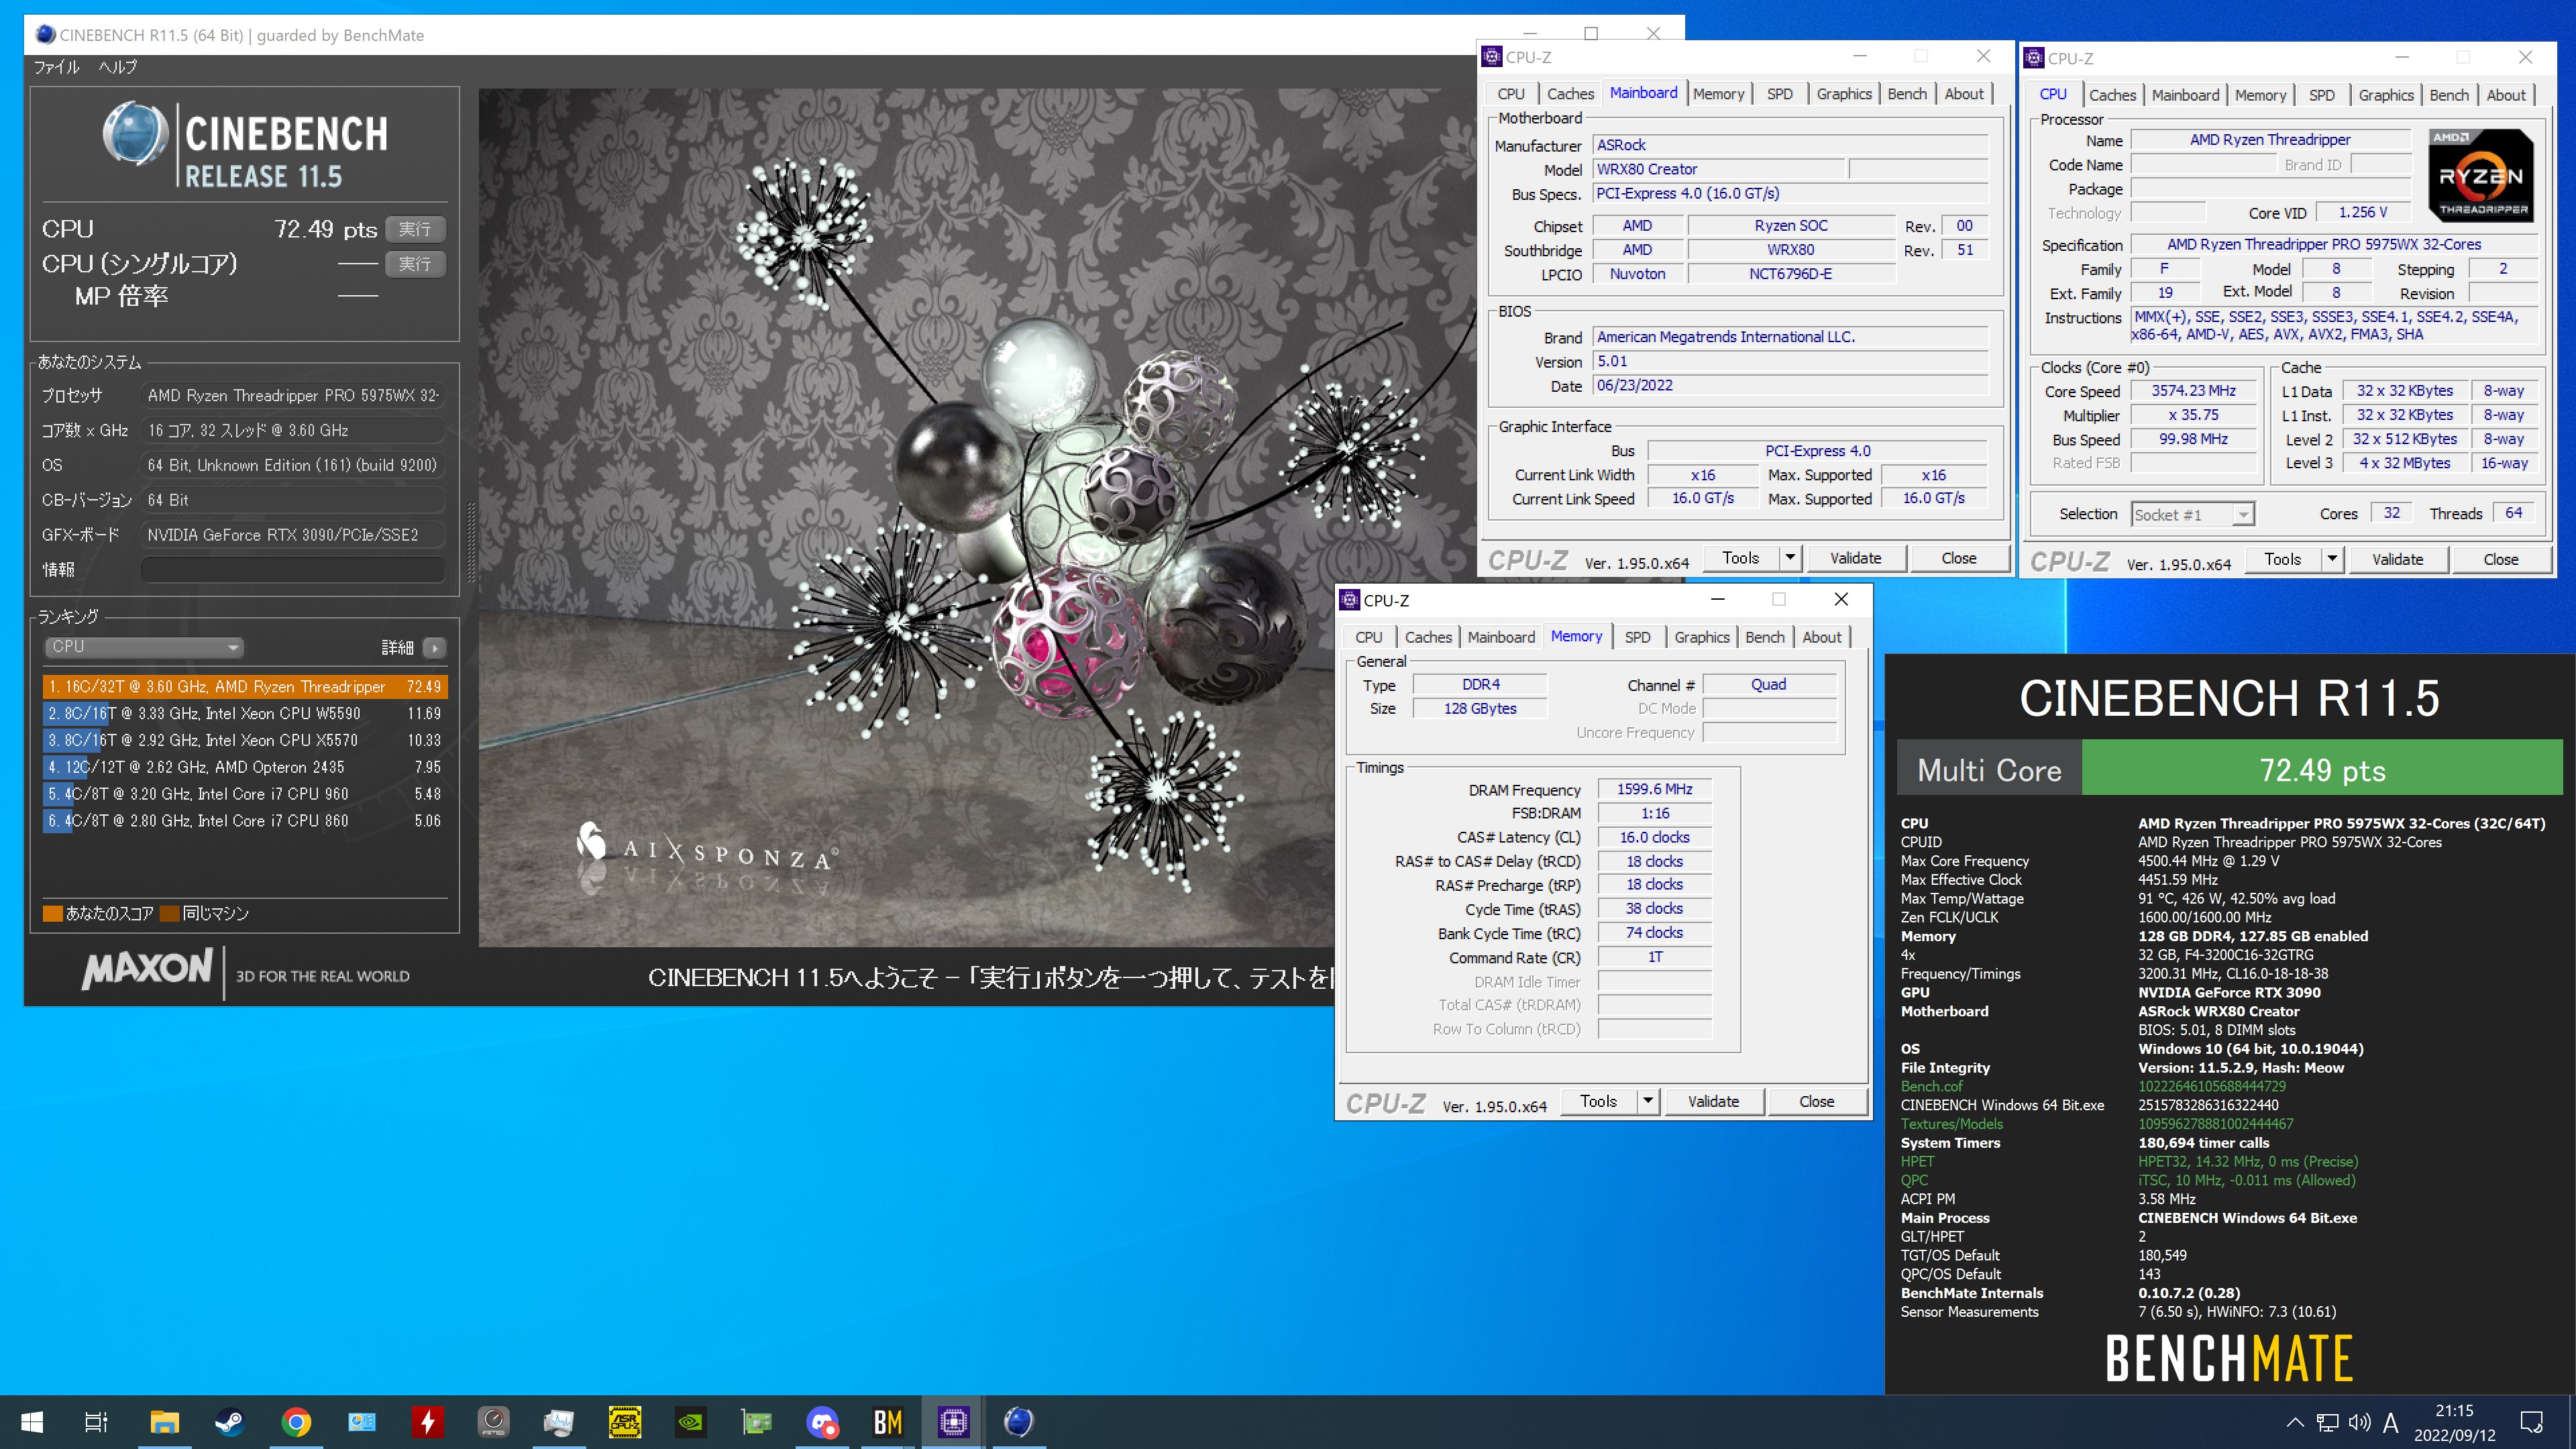Screen dimensions: 2576x1449
Task: Switch to BenchMate via its BM taskbar icon
Action: tap(888, 1421)
